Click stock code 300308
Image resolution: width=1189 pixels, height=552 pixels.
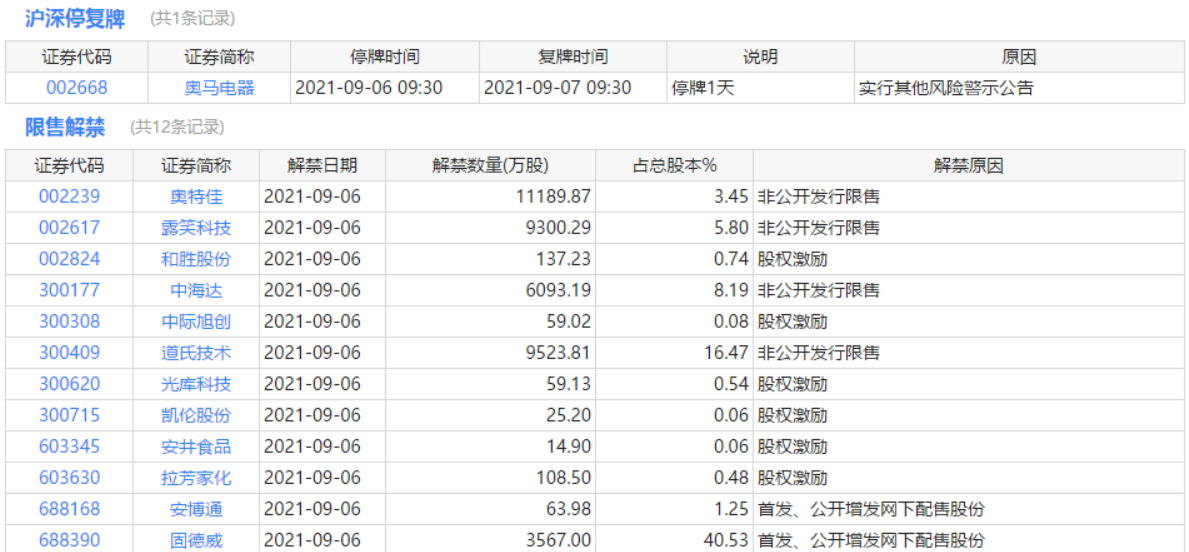69,322
